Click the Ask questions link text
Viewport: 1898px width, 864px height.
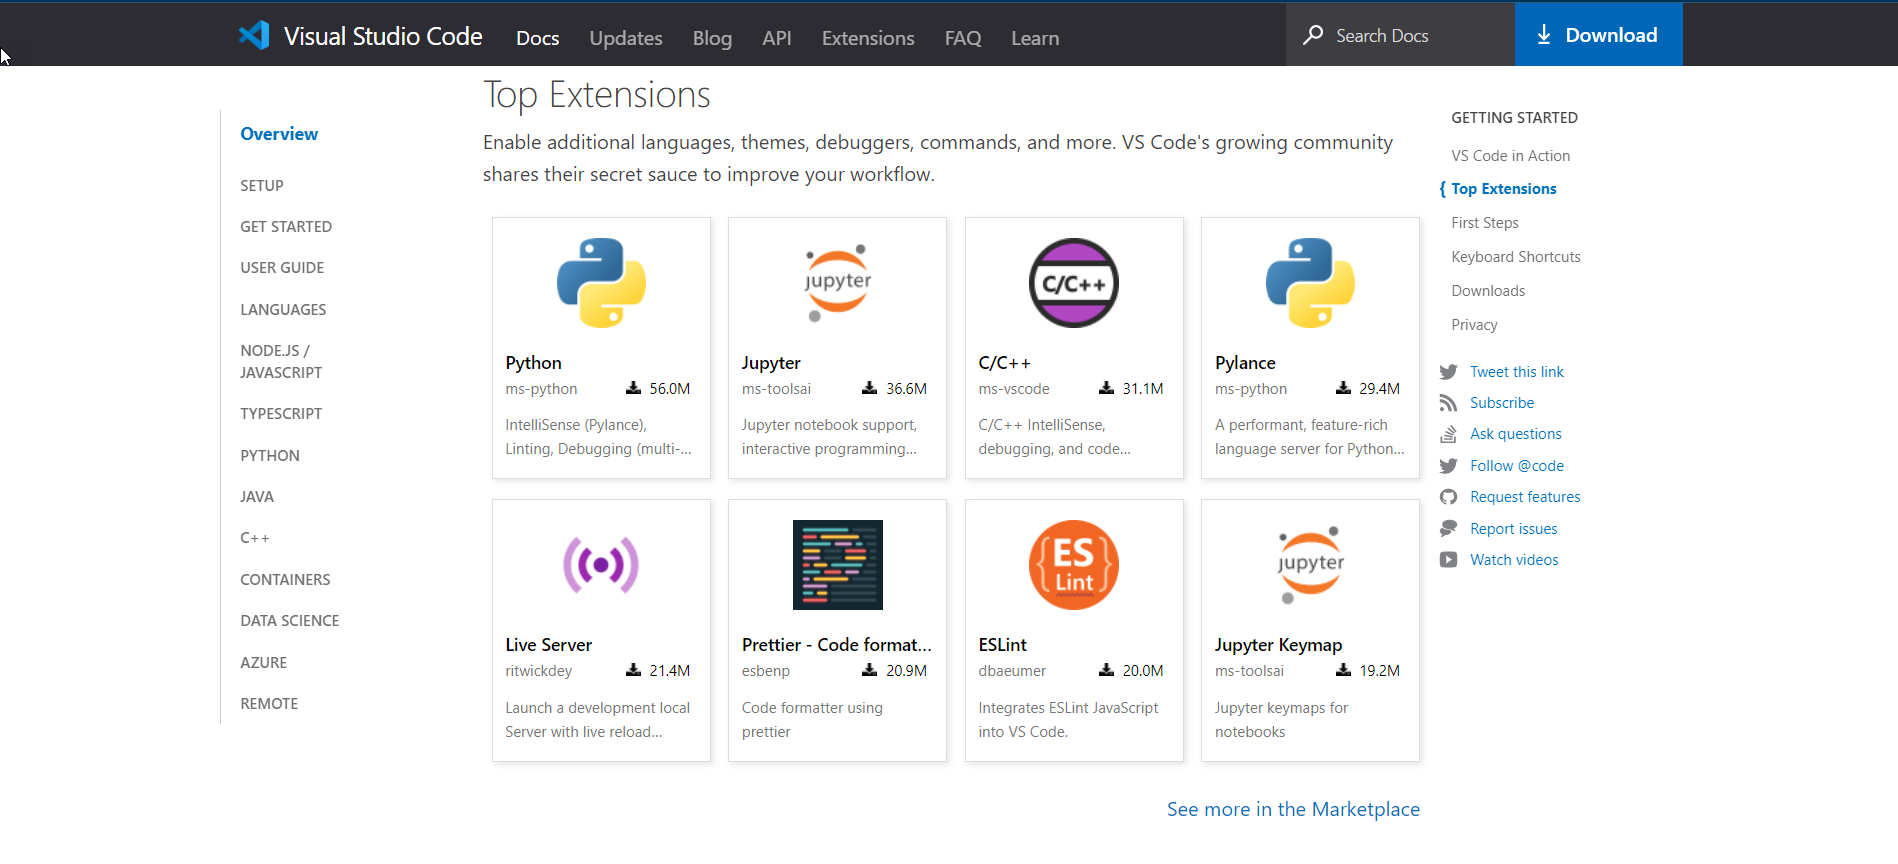pyautogui.click(x=1516, y=433)
